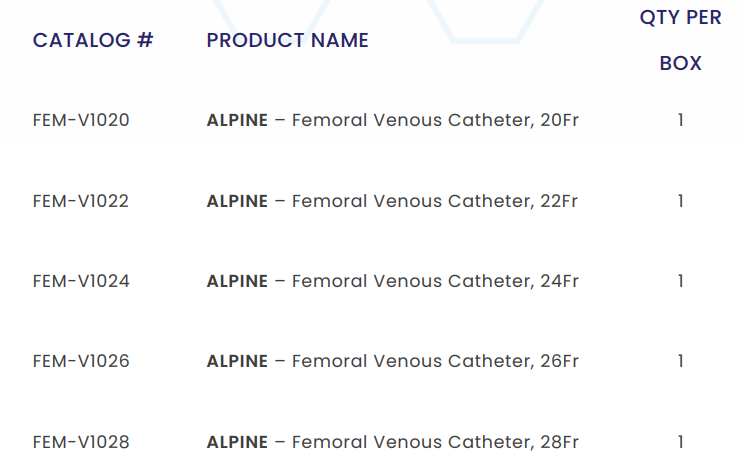
Task: Click quantity value for FEM-V1028 row
Action: click(681, 441)
